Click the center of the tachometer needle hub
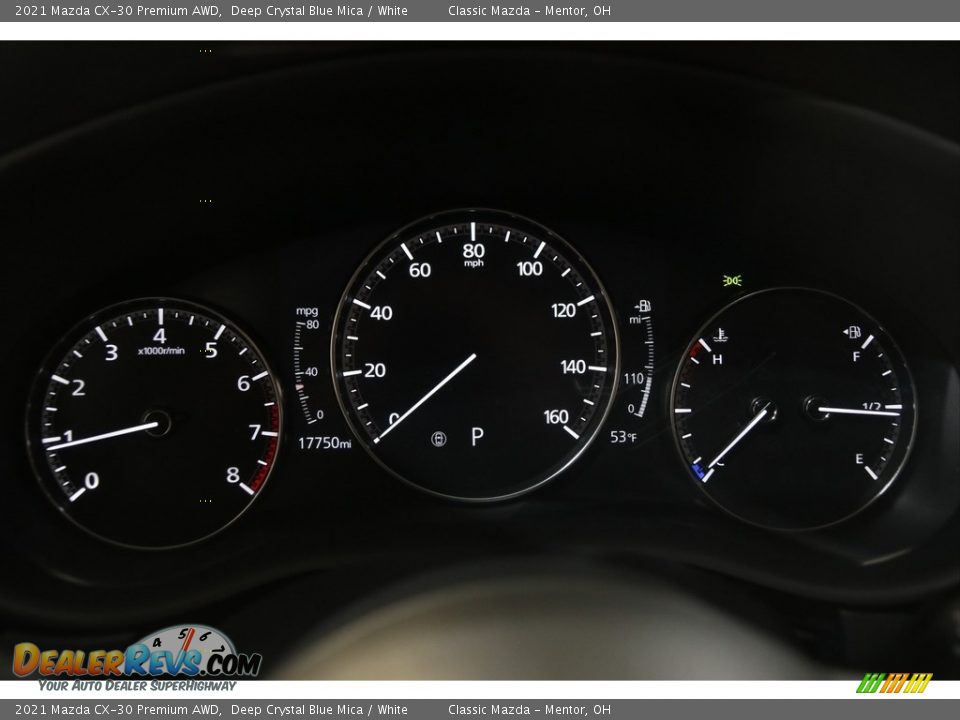 (157, 423)
